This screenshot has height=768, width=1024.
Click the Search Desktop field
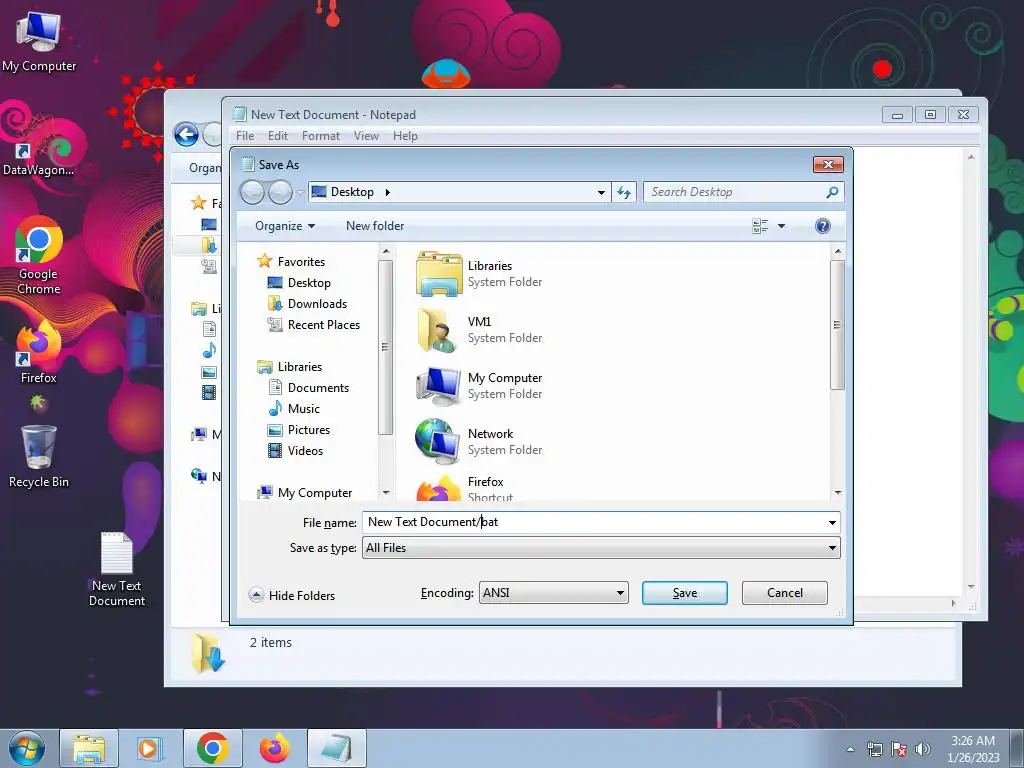(x=735, y=192)
